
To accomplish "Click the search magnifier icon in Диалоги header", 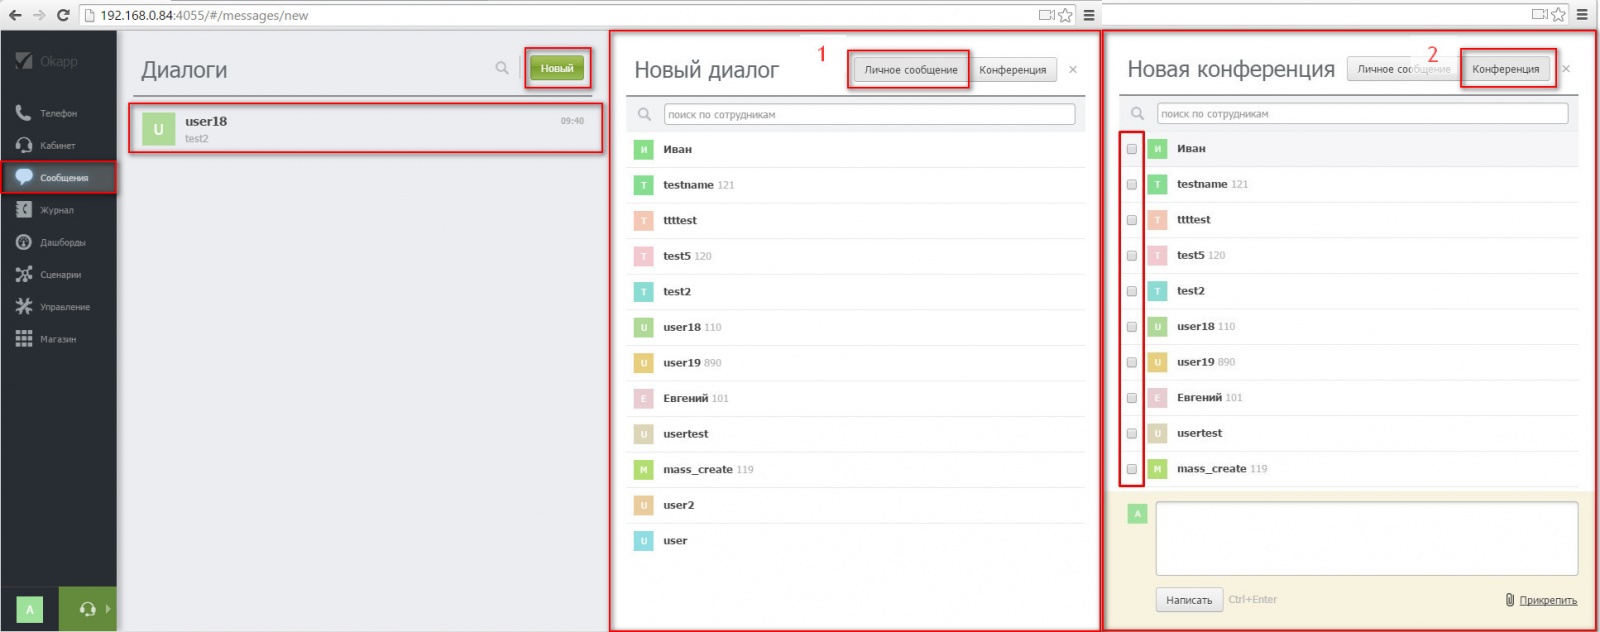I will [x=502, y=68].
